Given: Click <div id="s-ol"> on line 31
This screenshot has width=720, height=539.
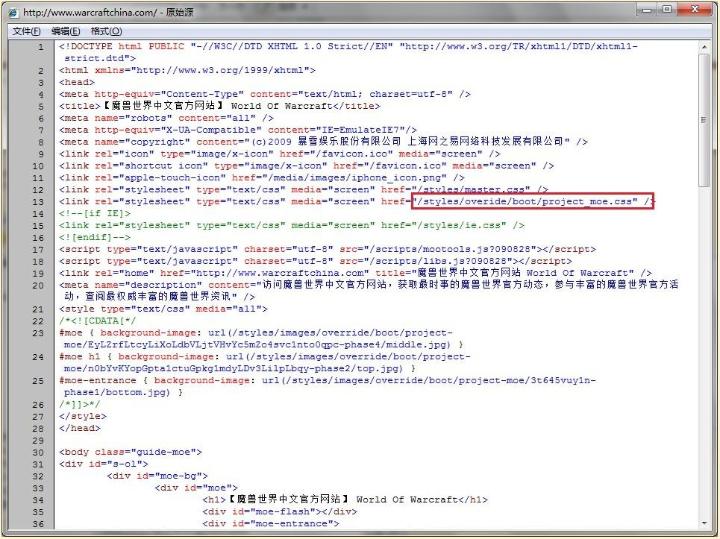Looking at the screenshot, I should tap(103, 464).
